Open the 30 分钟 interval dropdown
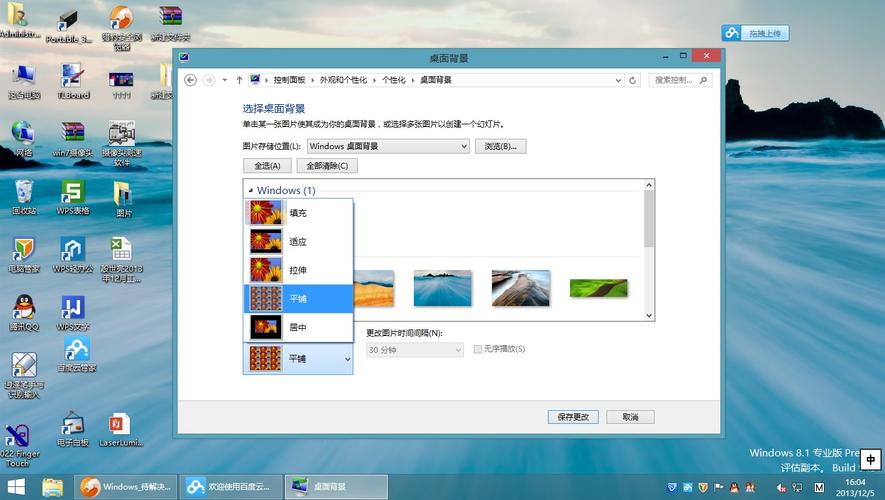 pyautogui.click(x=415, y=350)
